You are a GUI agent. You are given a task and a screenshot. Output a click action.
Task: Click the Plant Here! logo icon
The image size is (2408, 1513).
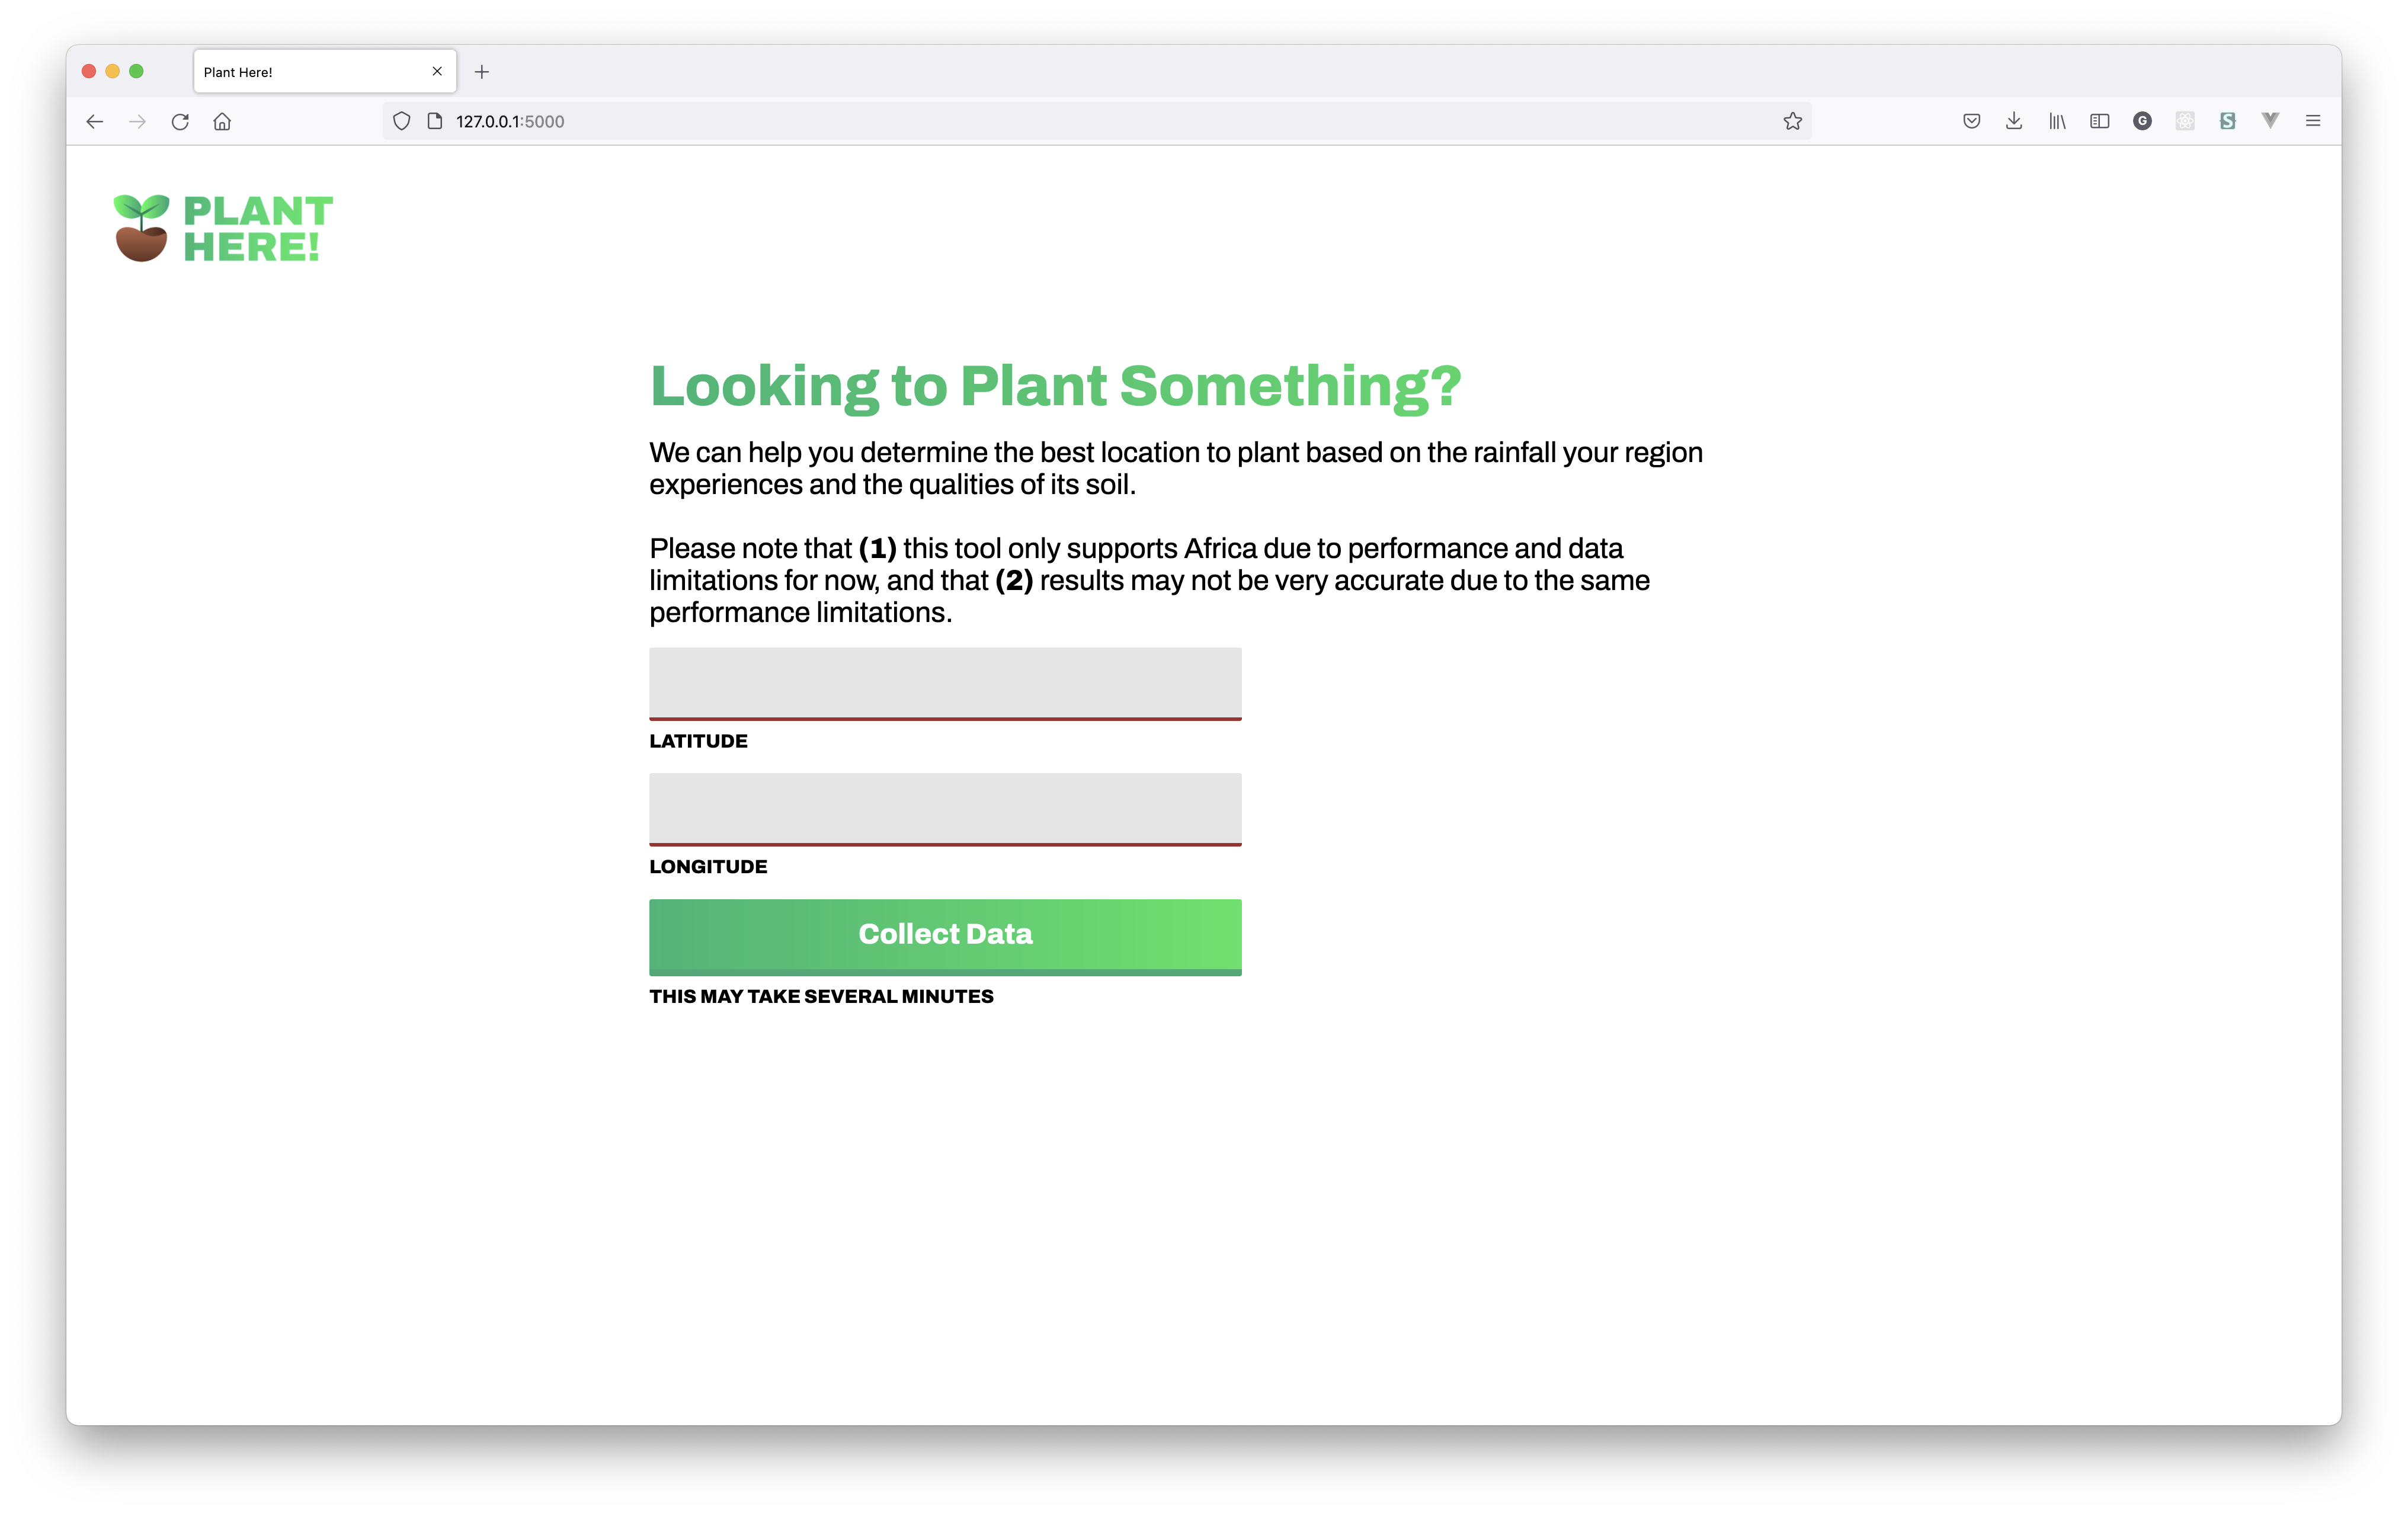pos(139,227)
